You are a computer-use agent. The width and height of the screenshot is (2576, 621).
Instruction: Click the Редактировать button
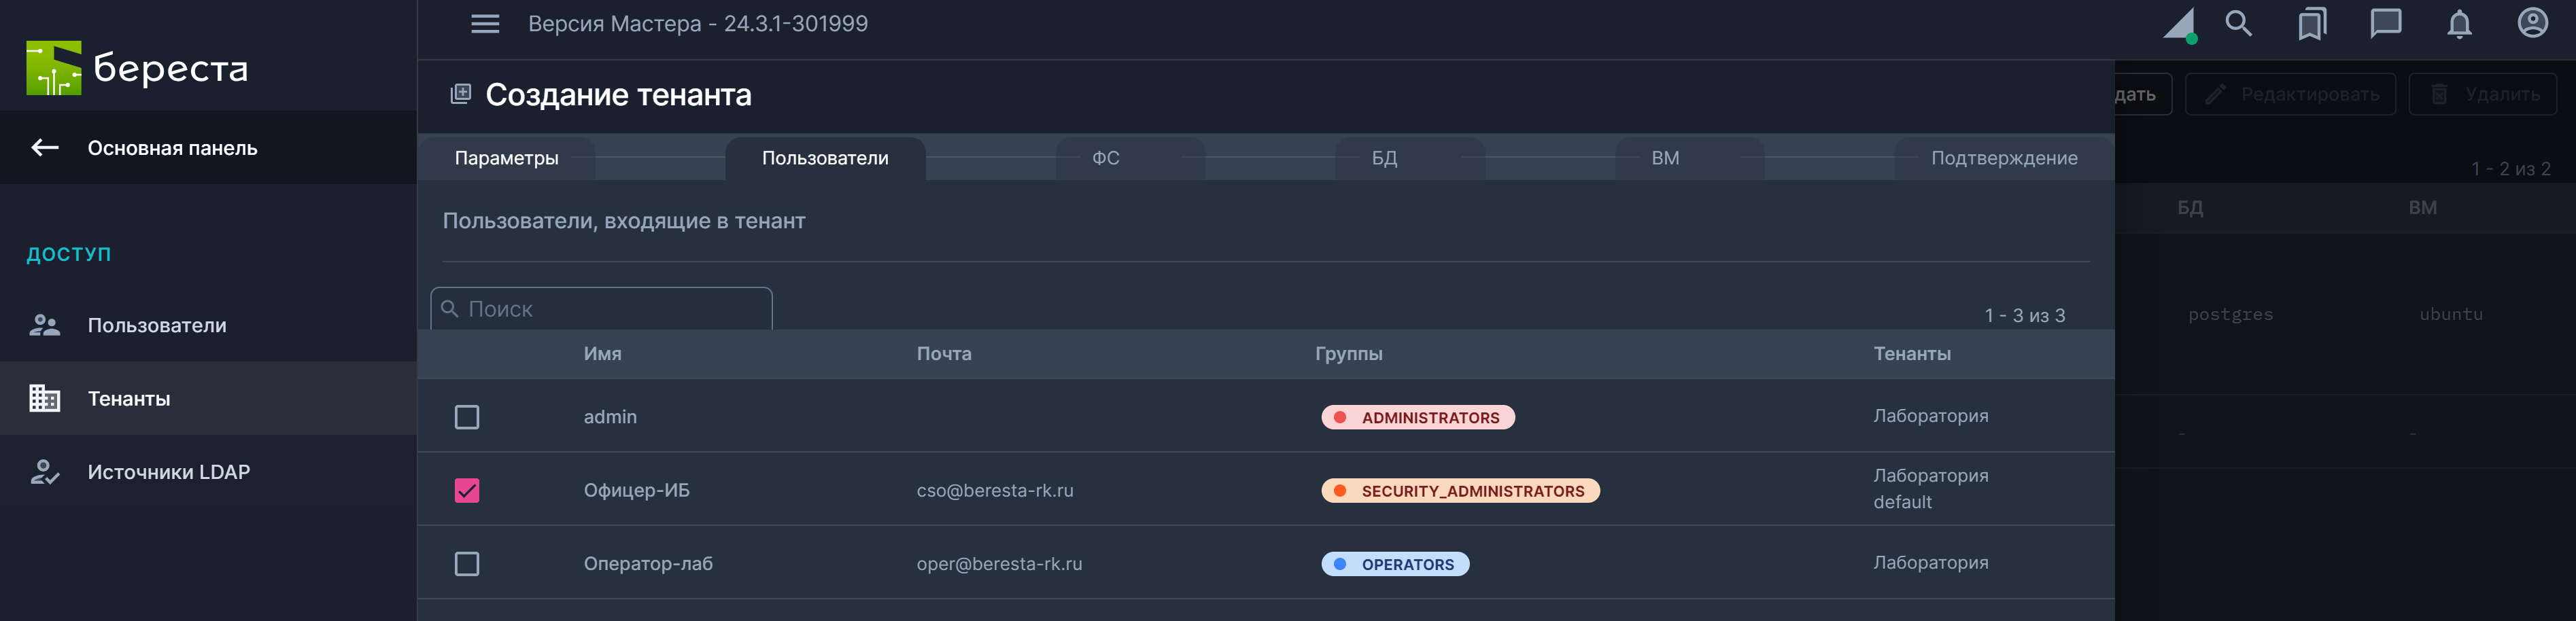click(2290, 95)
